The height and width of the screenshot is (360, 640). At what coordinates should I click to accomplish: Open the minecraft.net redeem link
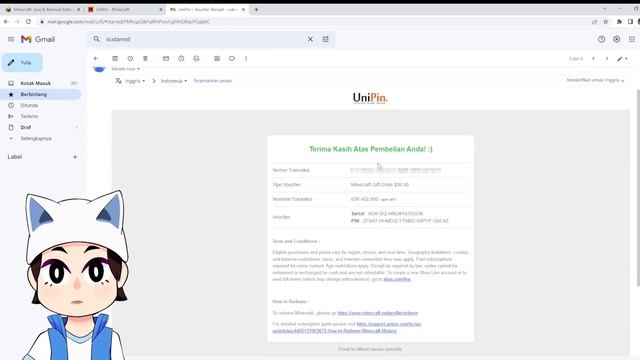[x=378, y=313]
